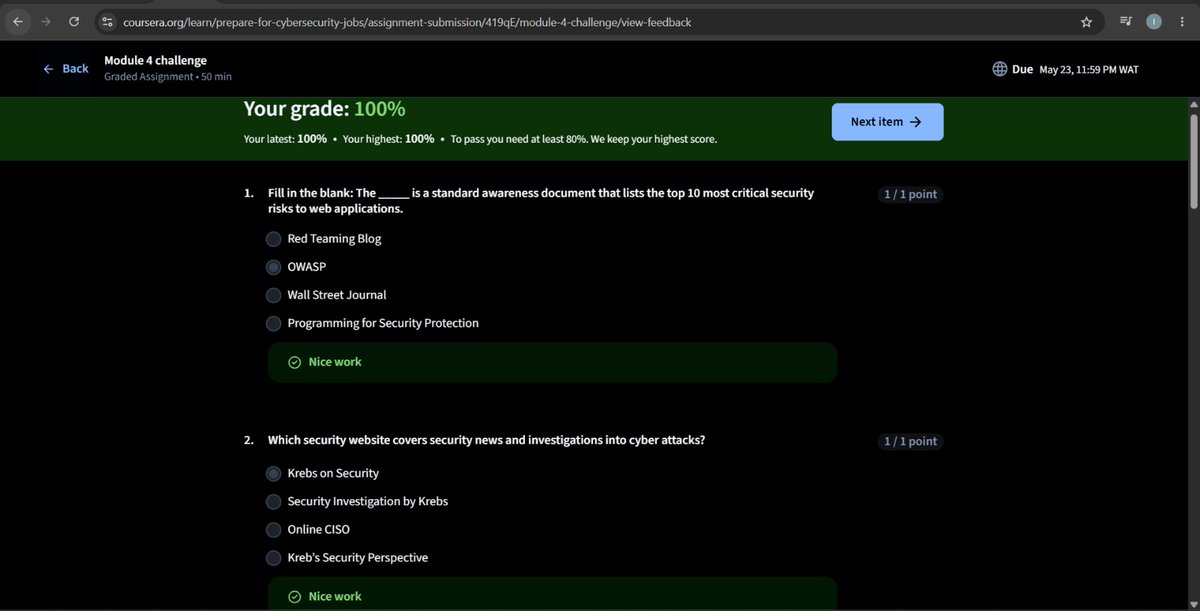Select the Online CISO option
Image resolution: width=1200 pixels, height=611 pixels.
[273, 529]
